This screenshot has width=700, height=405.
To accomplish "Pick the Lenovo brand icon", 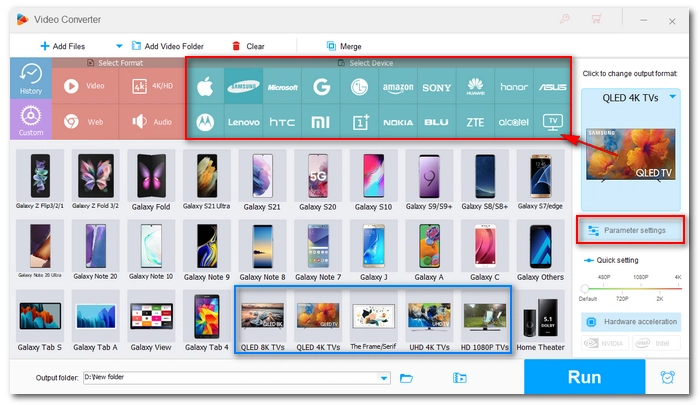I will click(243, 121).
